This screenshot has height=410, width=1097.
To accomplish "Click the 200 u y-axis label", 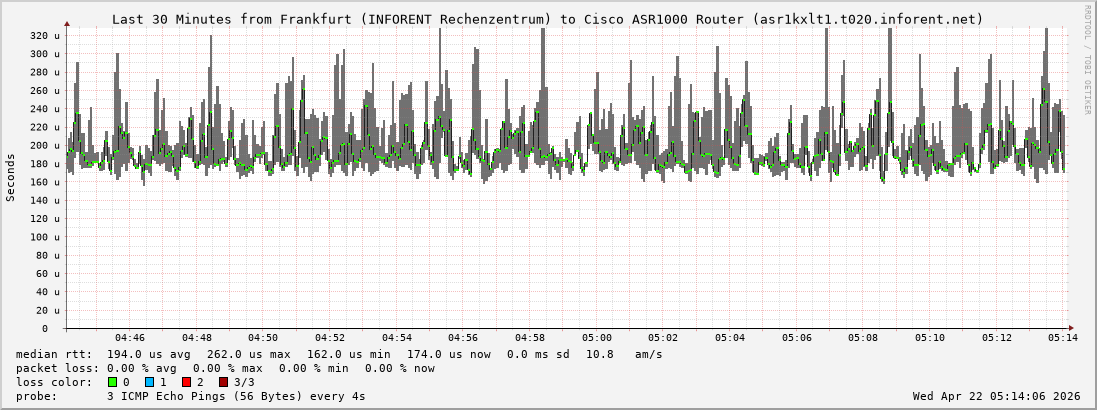I will 44,145.
